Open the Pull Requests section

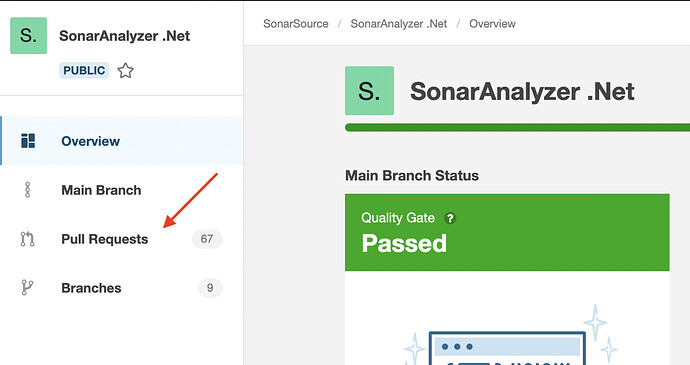[121, 239]
